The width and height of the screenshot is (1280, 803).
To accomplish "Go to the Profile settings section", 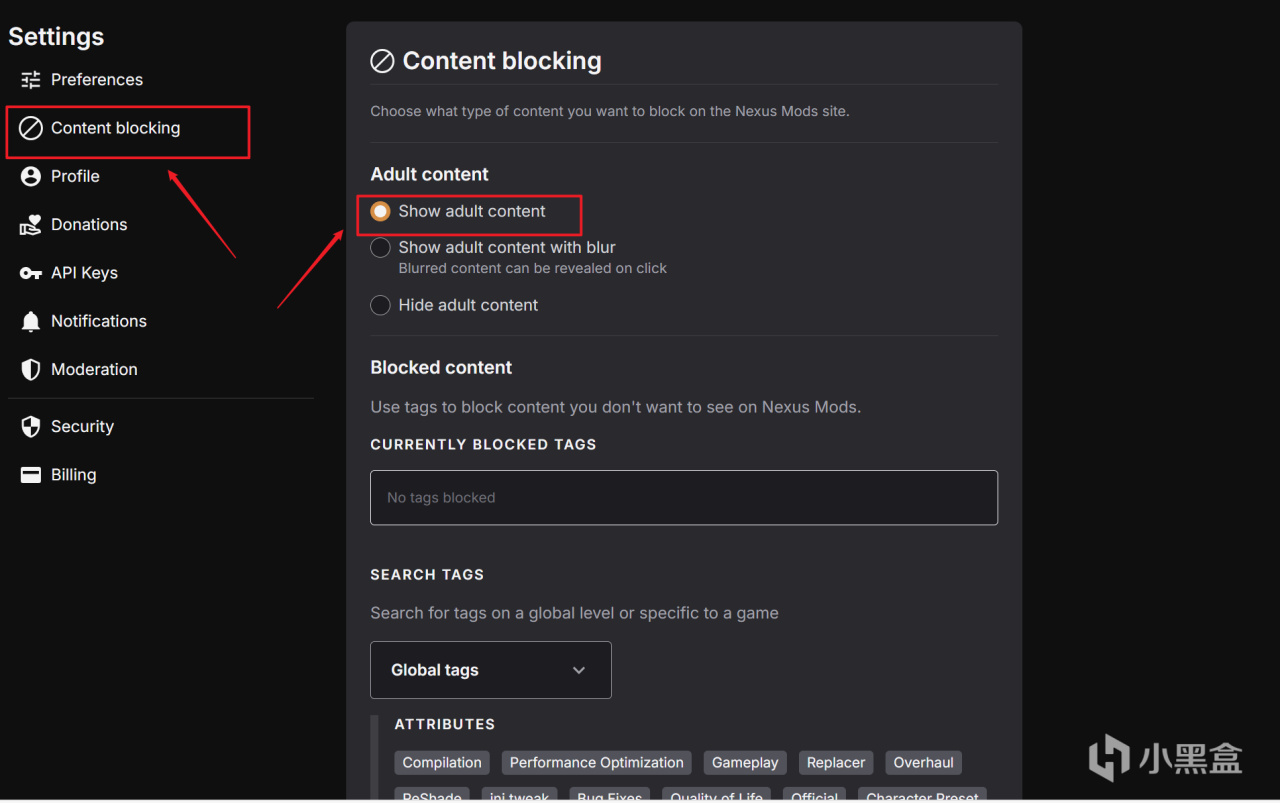I will (75, 176).
